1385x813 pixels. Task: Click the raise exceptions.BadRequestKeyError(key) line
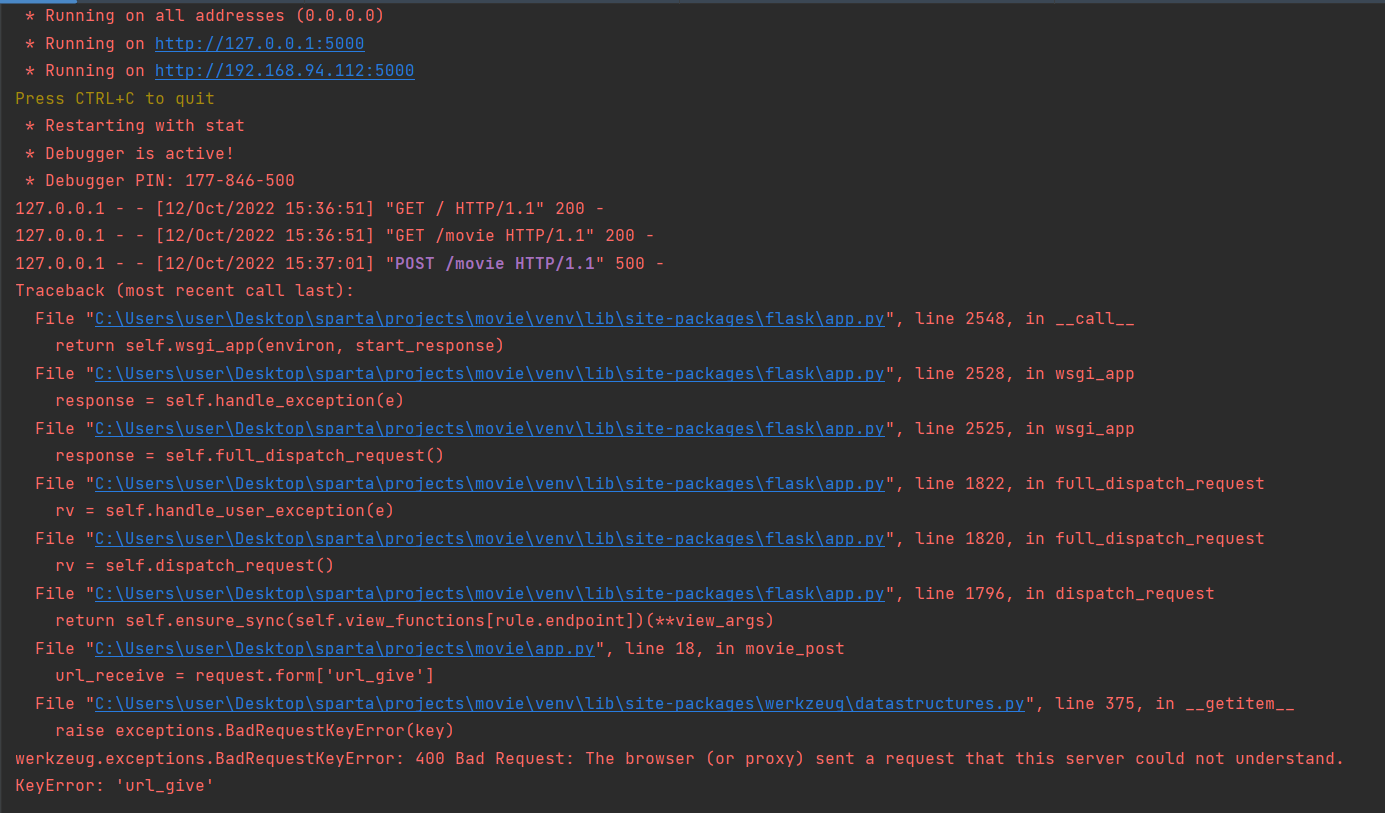point(255,731)
